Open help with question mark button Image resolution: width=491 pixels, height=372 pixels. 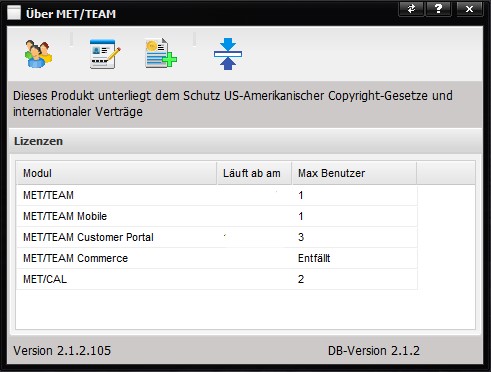click(438, 9)
